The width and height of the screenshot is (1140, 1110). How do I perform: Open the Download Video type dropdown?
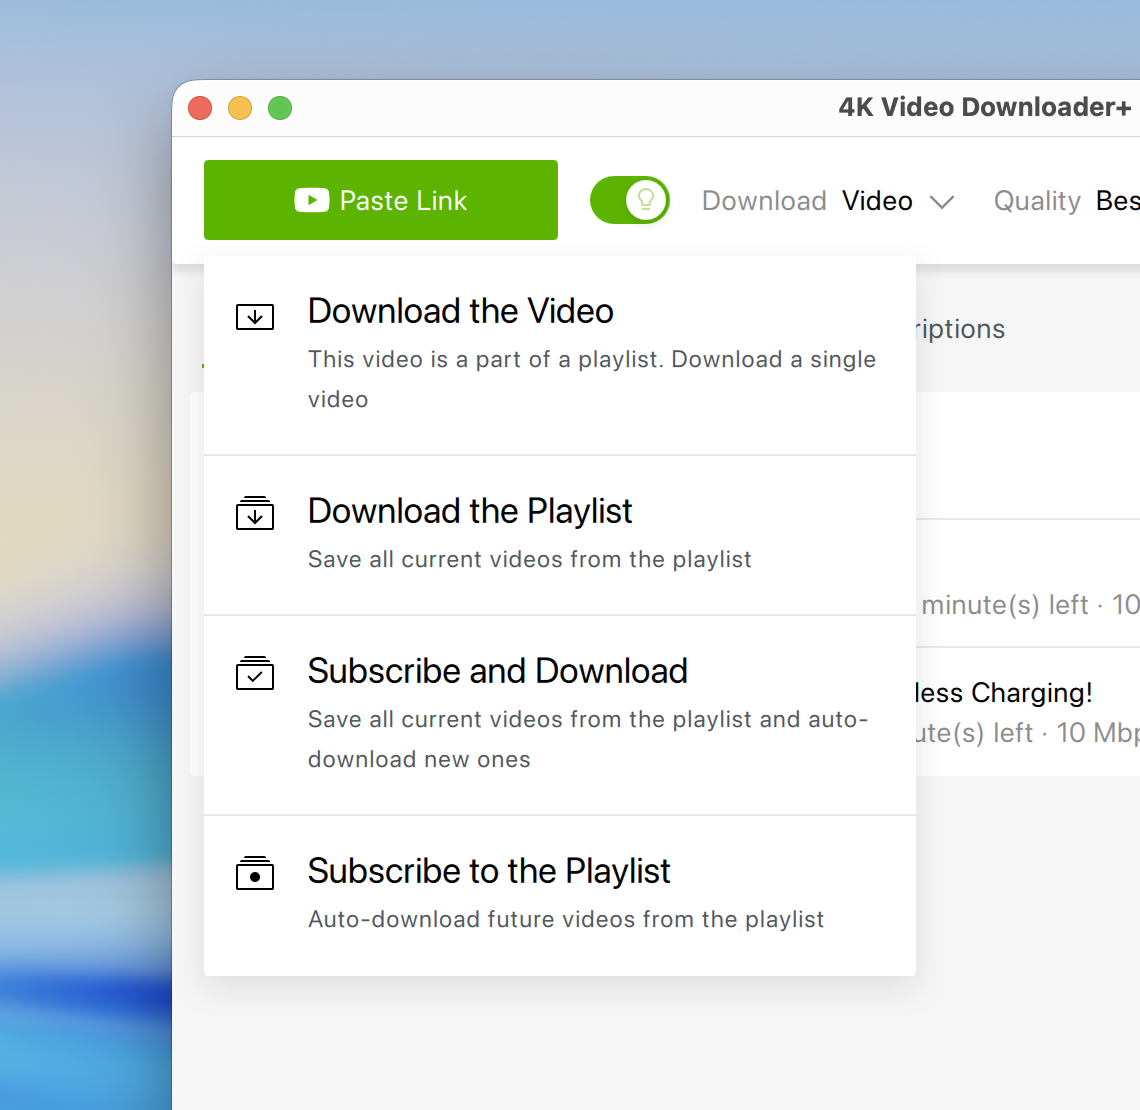[828, 201]
